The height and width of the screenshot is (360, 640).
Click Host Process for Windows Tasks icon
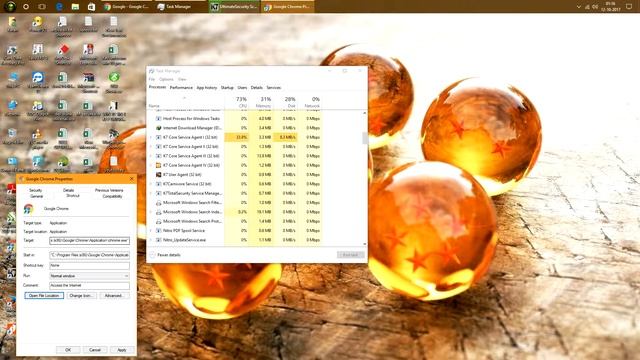(x=158, y=118)
